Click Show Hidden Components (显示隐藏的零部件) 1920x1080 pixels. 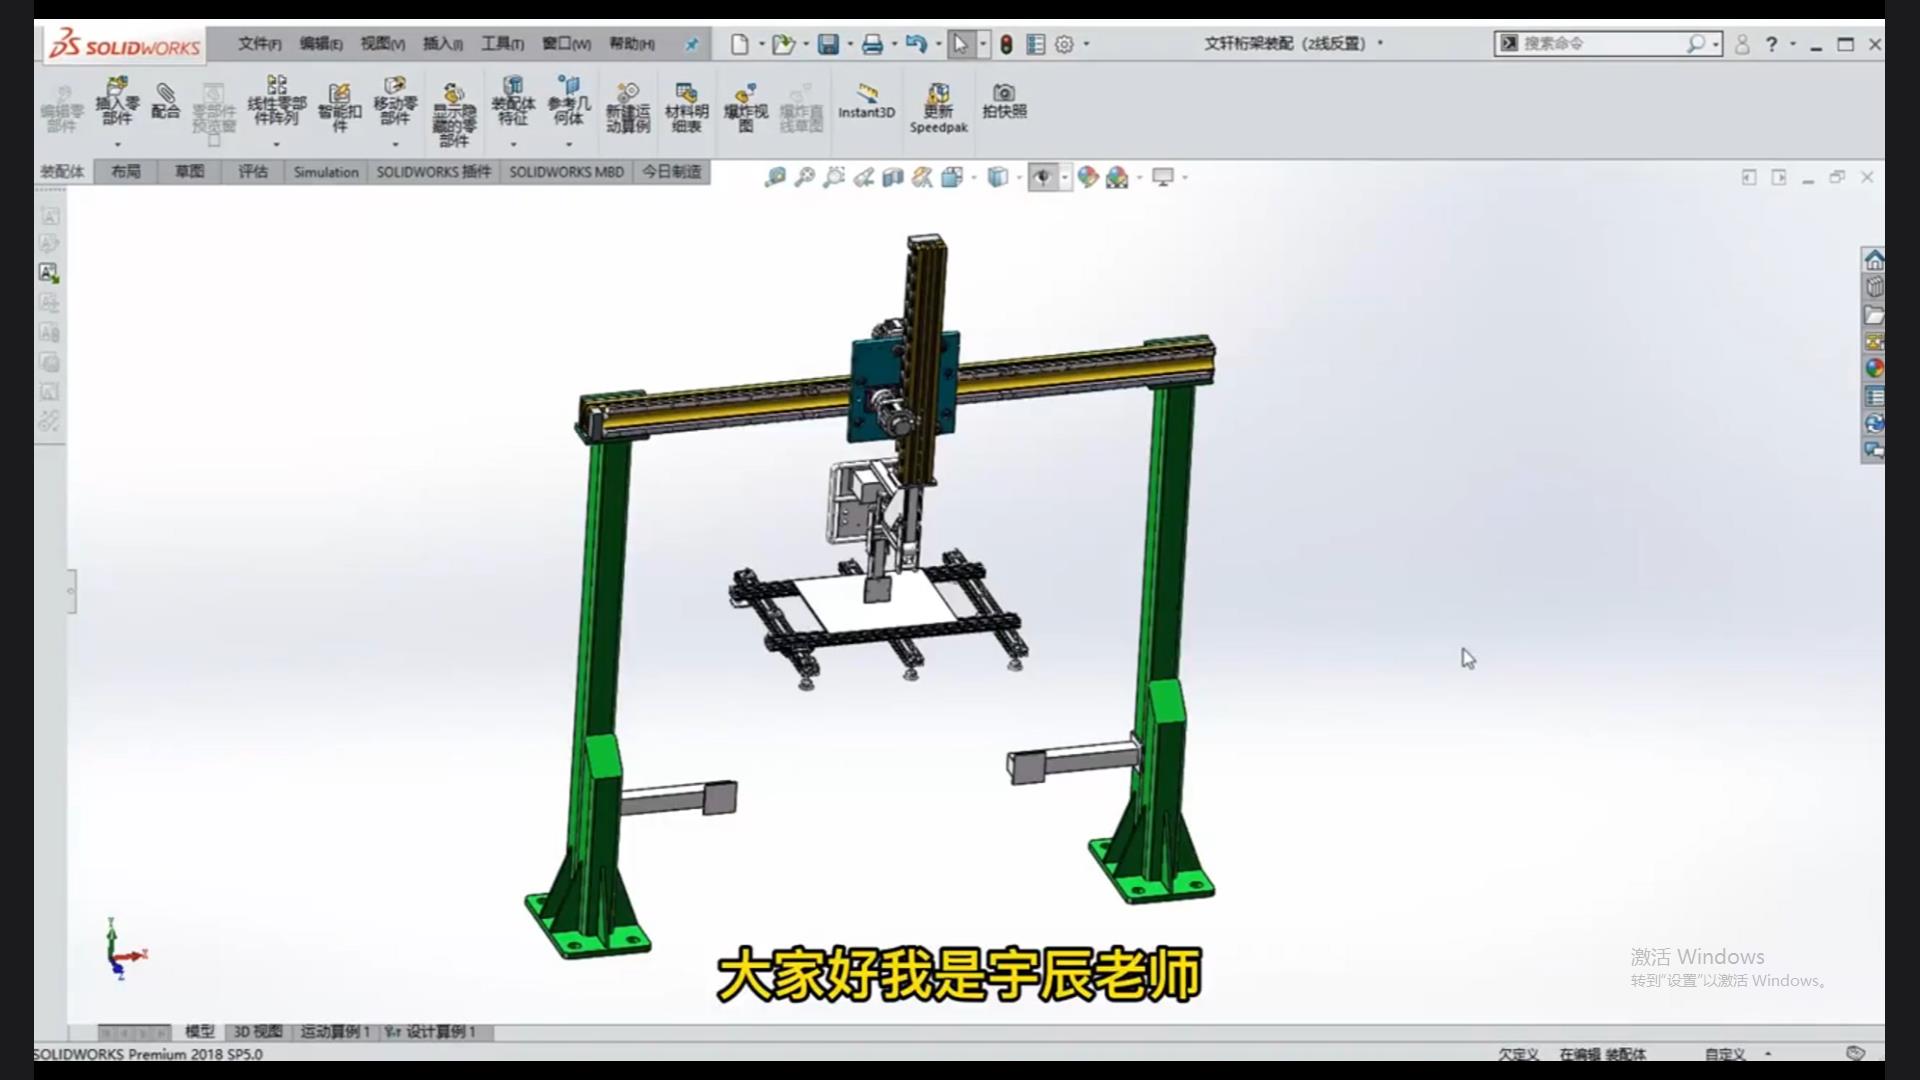pyautogui.click(x=454, y=115)
